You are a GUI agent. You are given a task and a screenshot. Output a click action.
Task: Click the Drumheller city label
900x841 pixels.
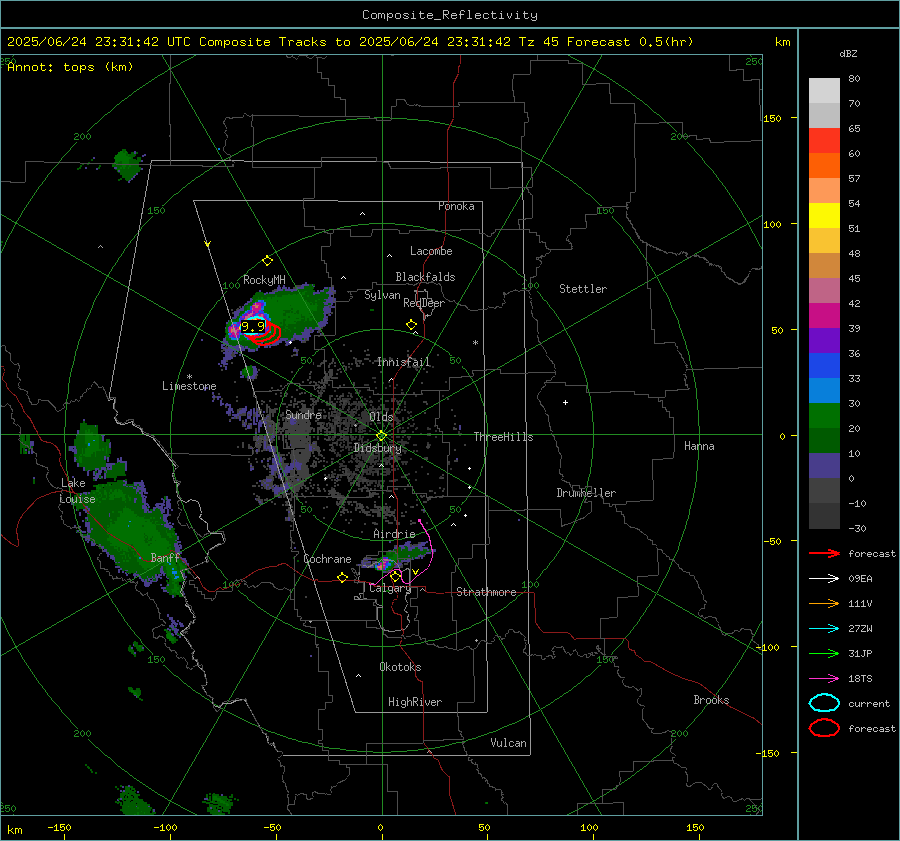586,493
